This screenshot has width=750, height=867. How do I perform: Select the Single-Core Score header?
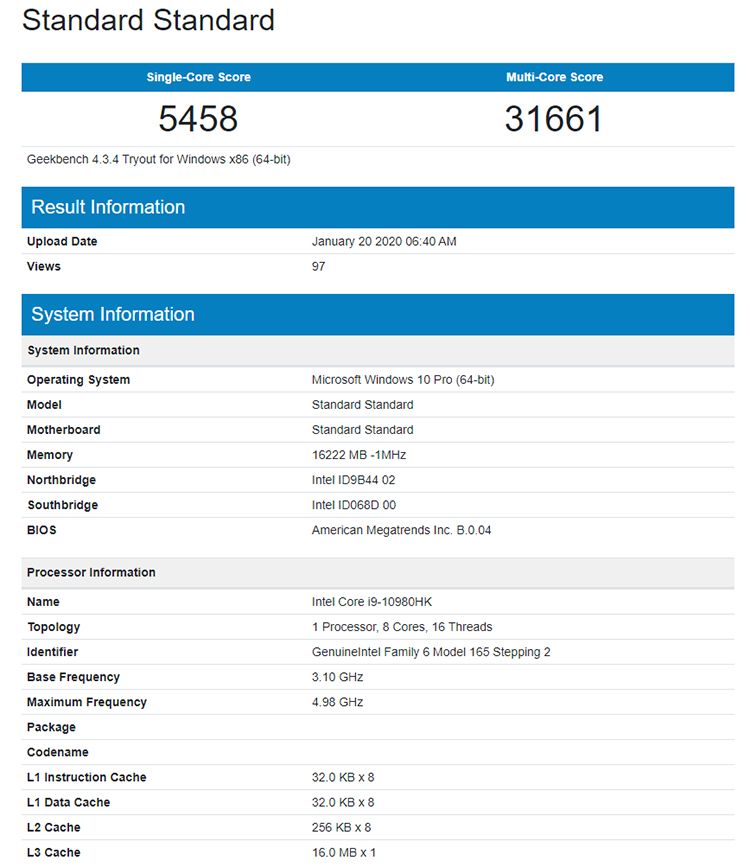pyautogui.click(x=199, y=77)
